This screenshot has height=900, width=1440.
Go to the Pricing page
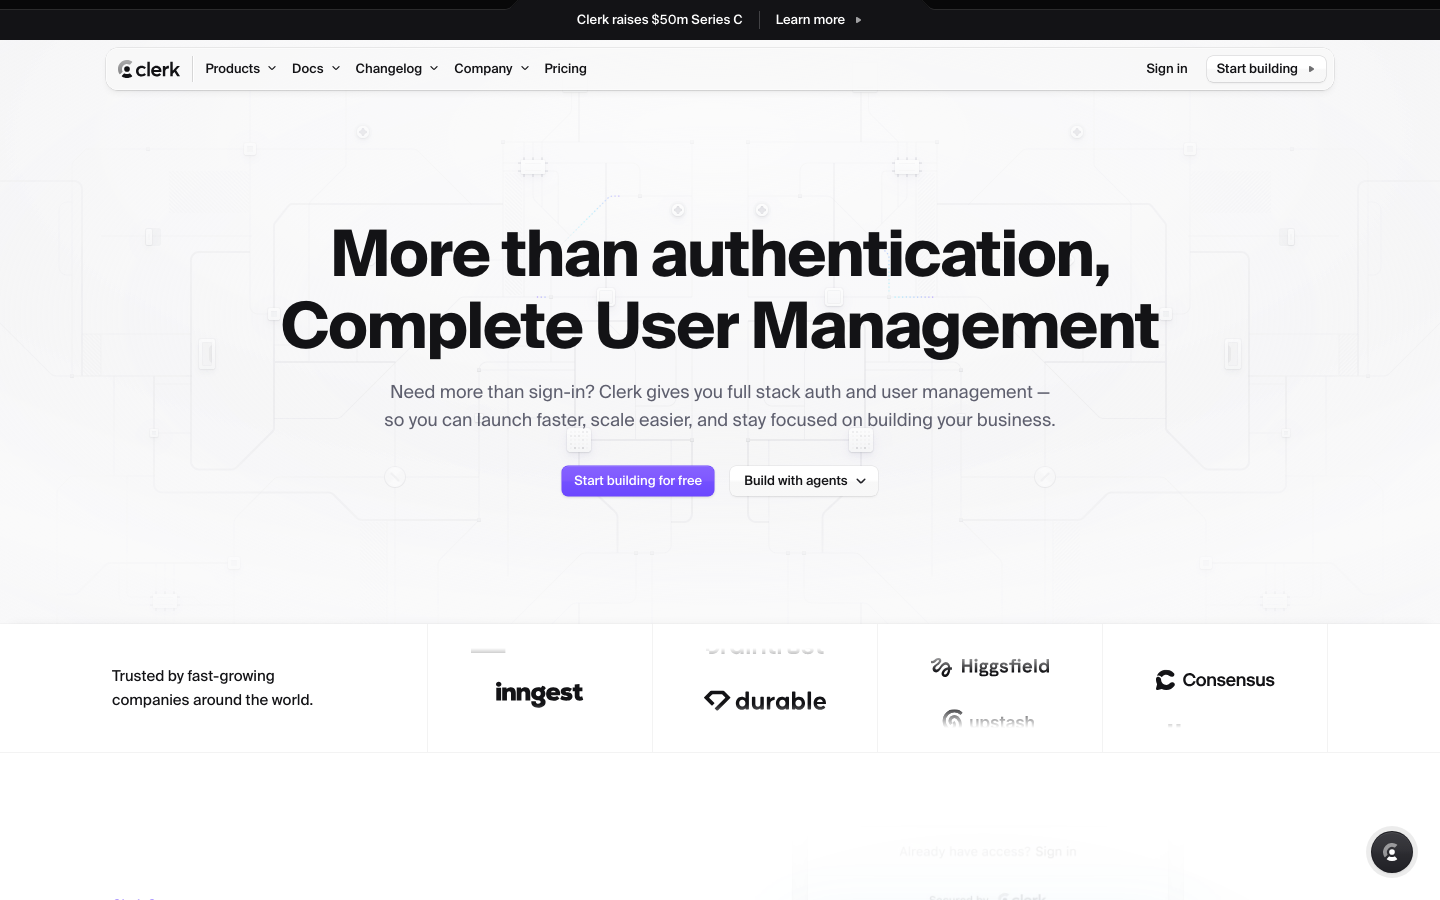coord(565,69)
